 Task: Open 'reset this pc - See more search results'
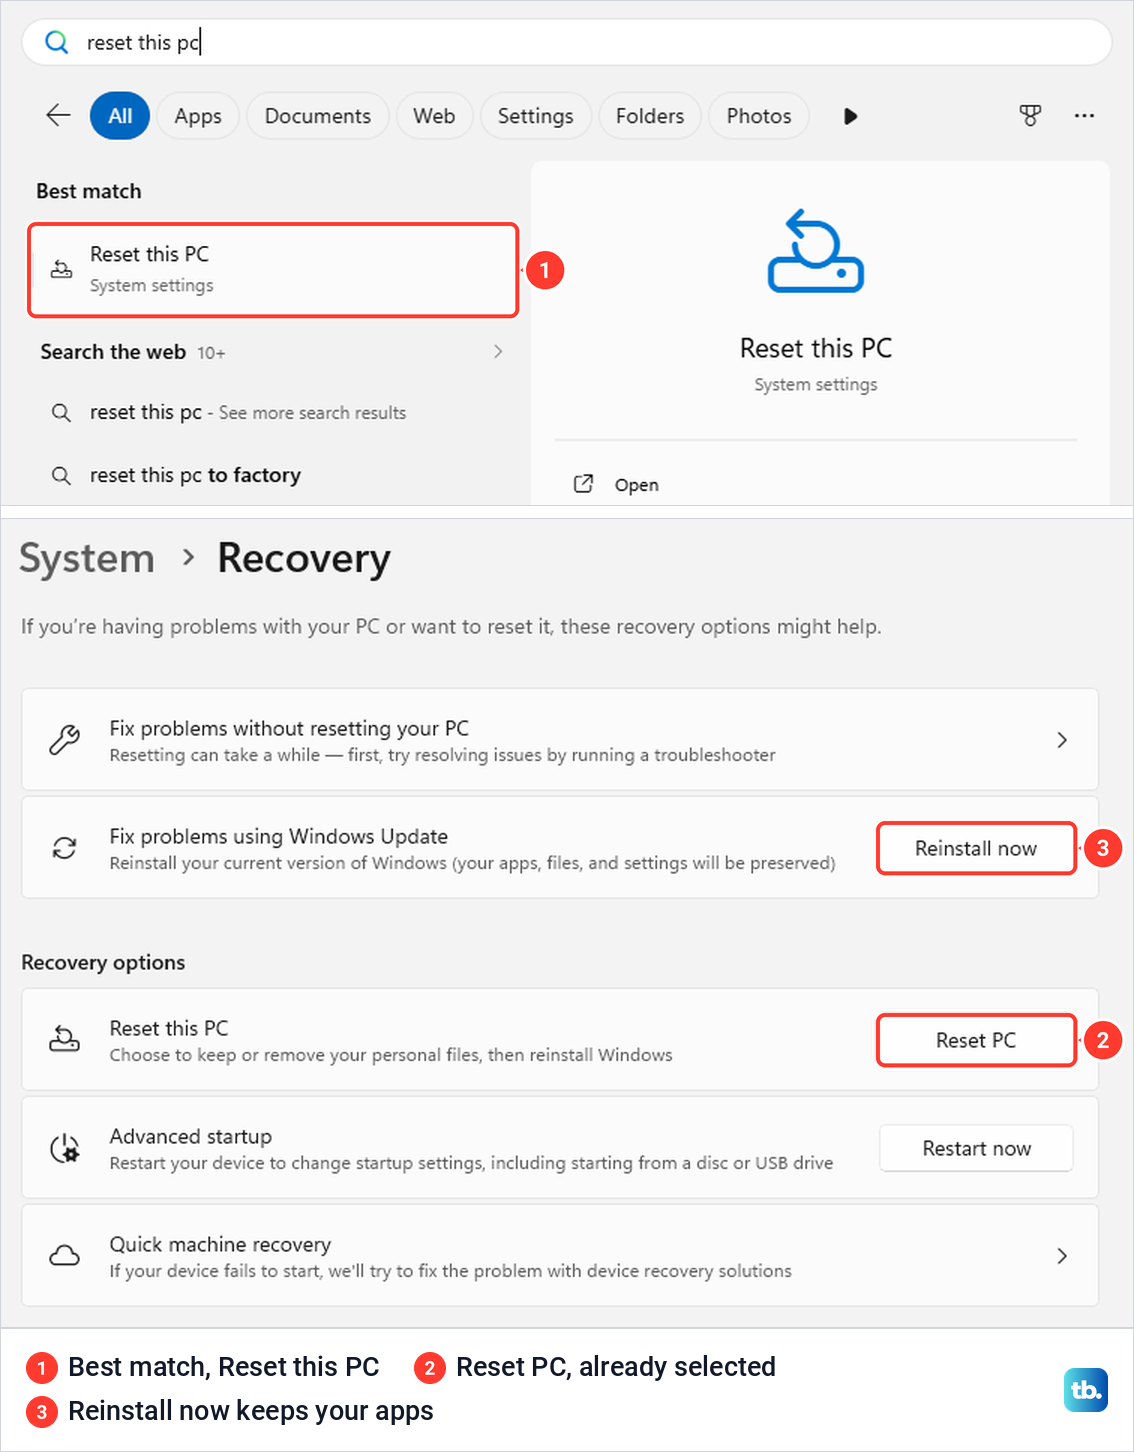(248, 413)
